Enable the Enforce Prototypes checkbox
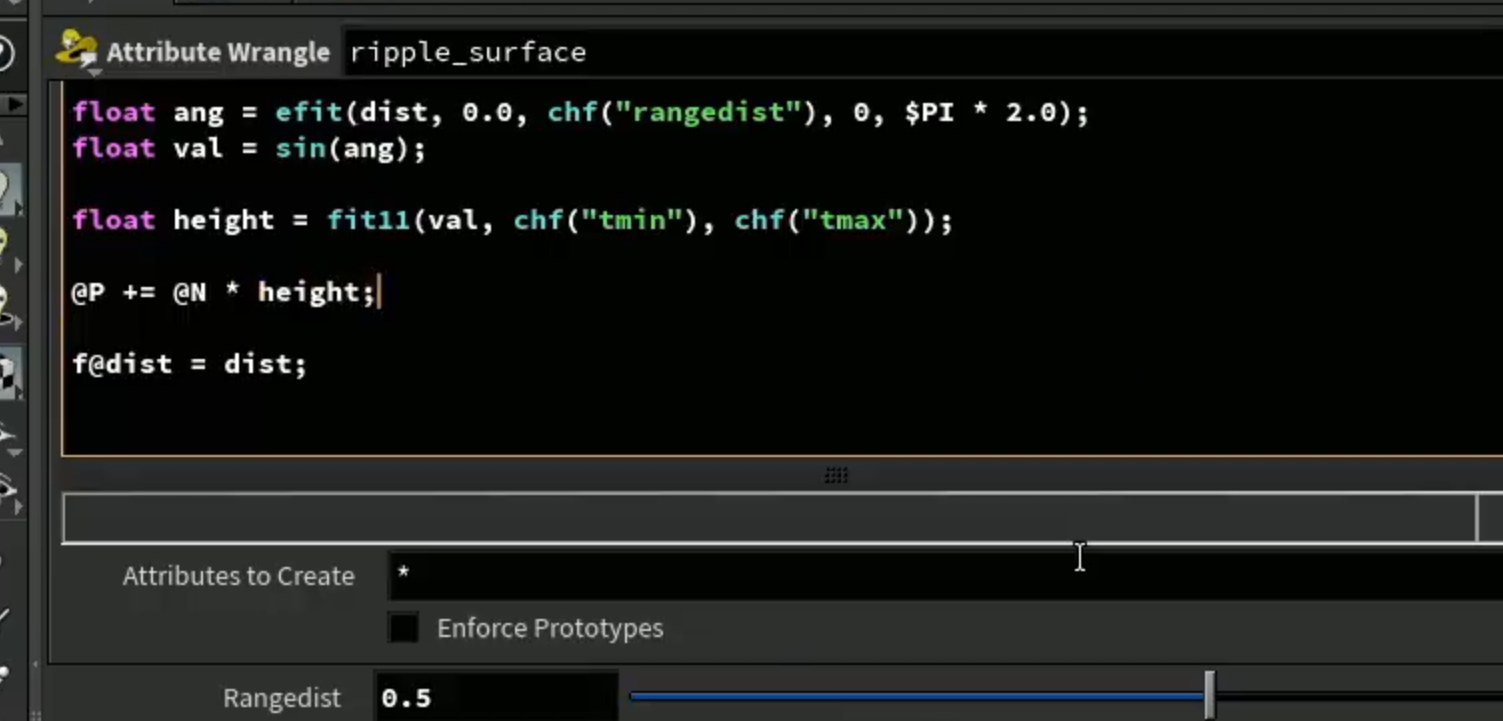The height and width of the screenshot is (721, 1503). pos(404,628)
